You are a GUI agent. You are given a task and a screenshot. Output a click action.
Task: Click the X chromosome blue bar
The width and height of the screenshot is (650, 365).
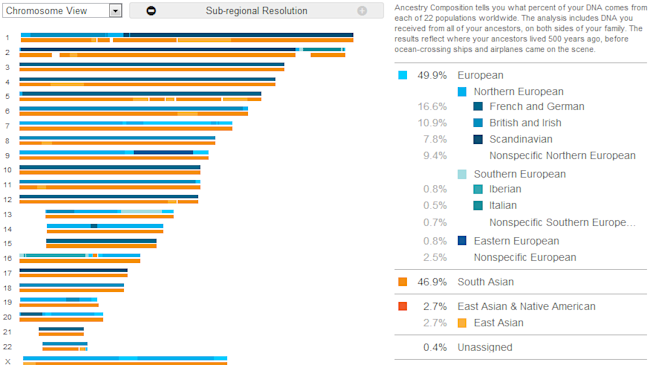coord(125,358)
